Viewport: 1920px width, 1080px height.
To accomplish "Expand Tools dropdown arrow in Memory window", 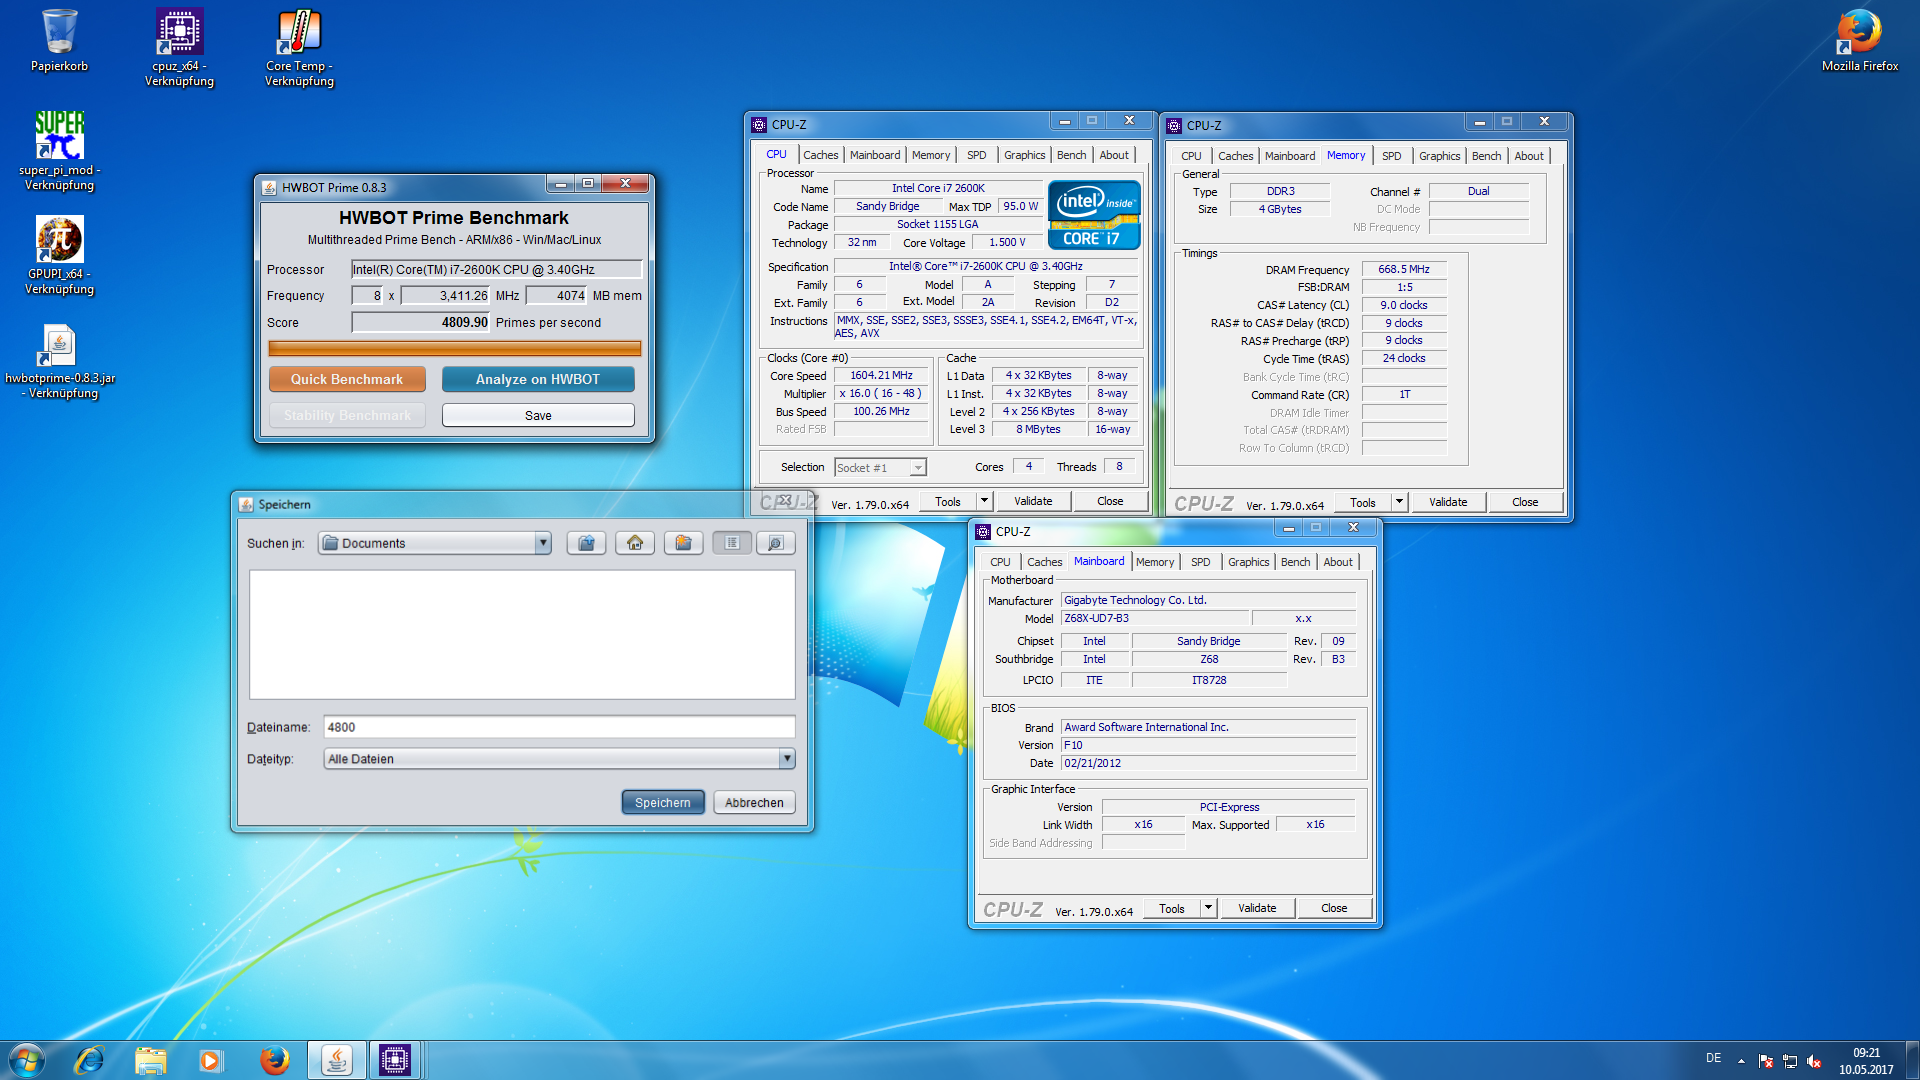I will click(x=1399, y=502).
